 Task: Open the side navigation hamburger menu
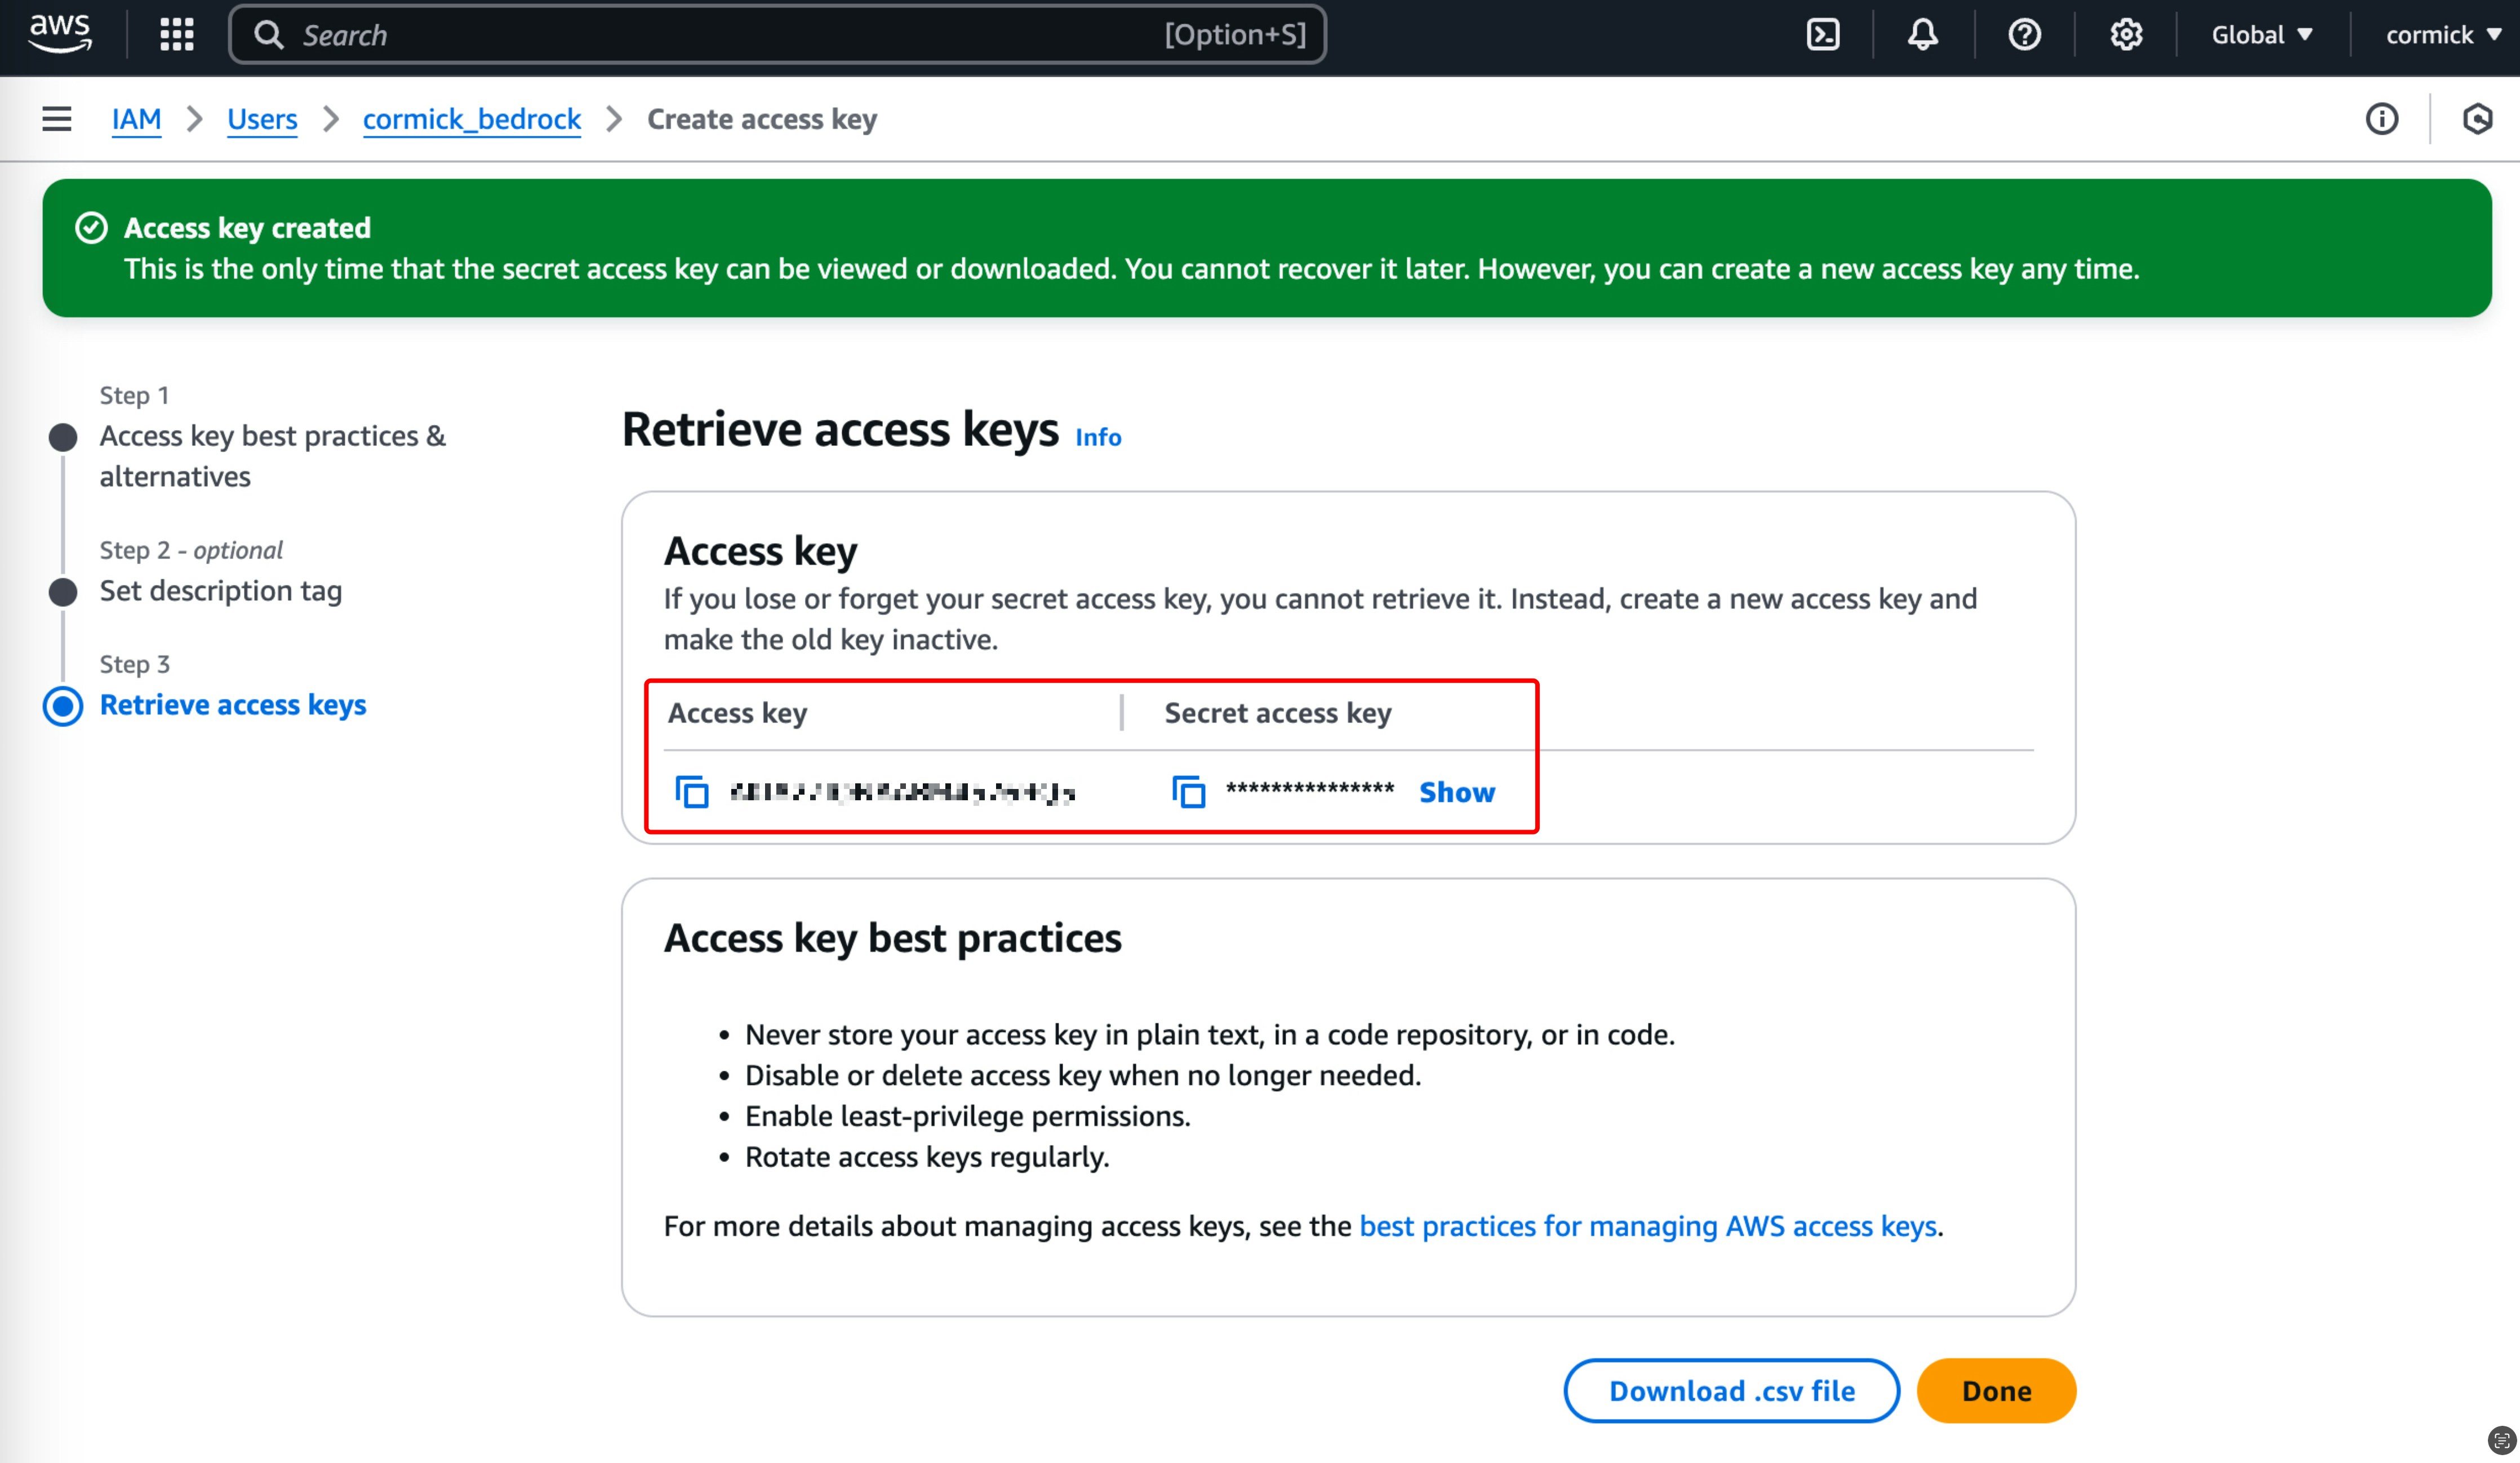(56, 119)
